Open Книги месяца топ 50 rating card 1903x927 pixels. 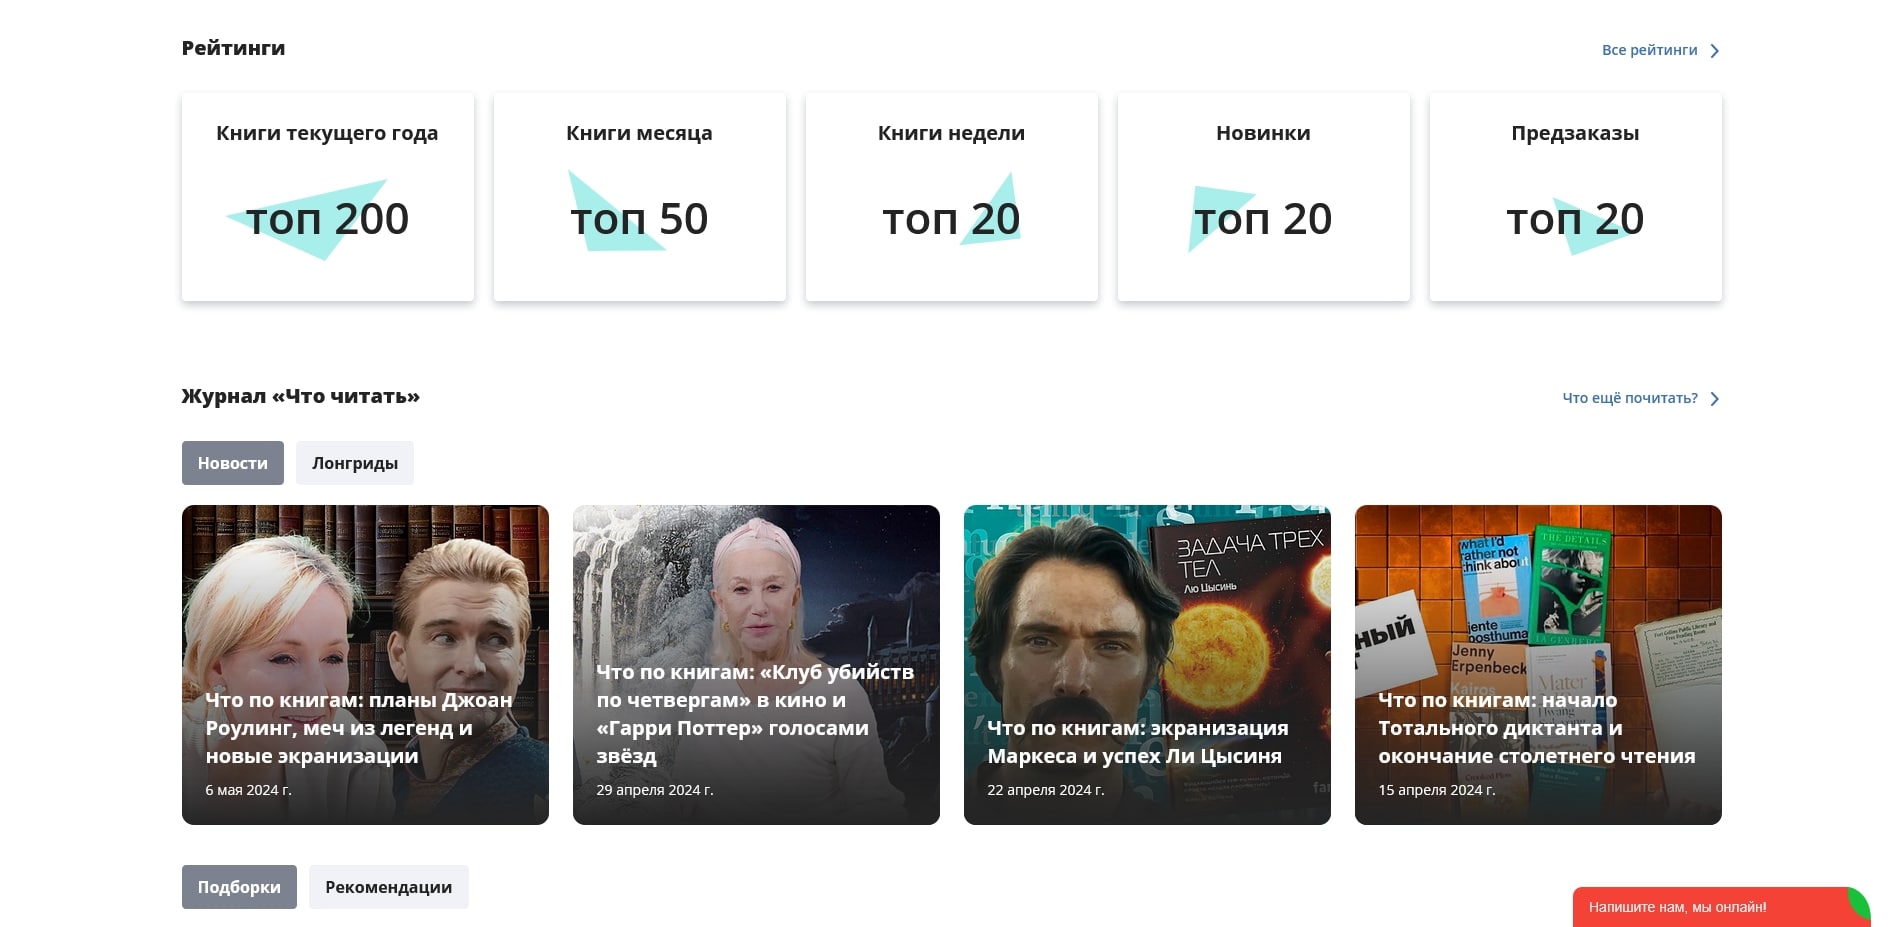pos(640,197)
